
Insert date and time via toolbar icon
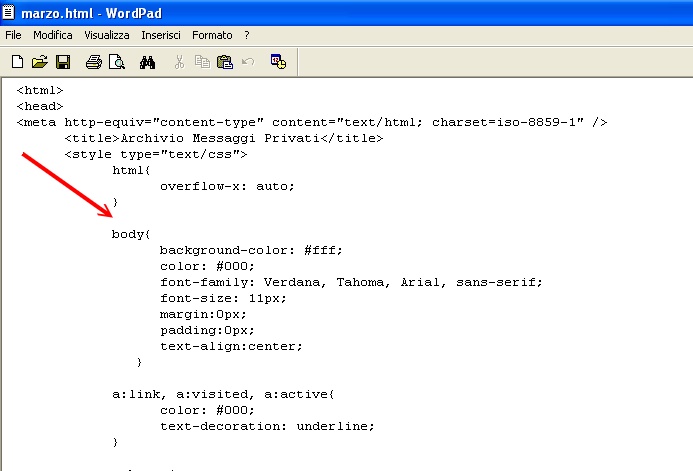click(x=278, y=62)
